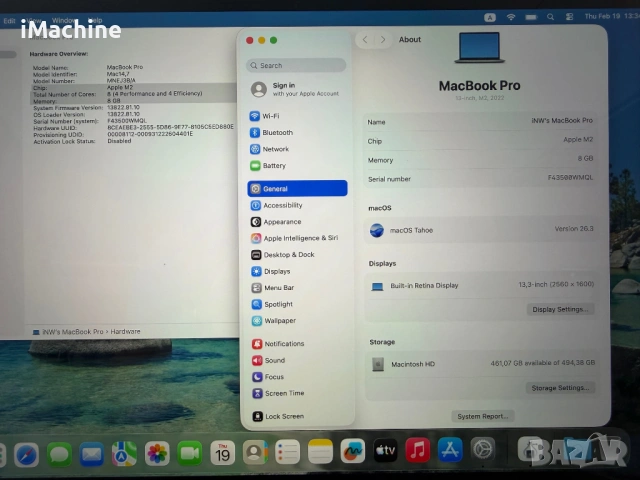Open Accessibility settings
The image size is (640, 480).
[x=297, y=205]
